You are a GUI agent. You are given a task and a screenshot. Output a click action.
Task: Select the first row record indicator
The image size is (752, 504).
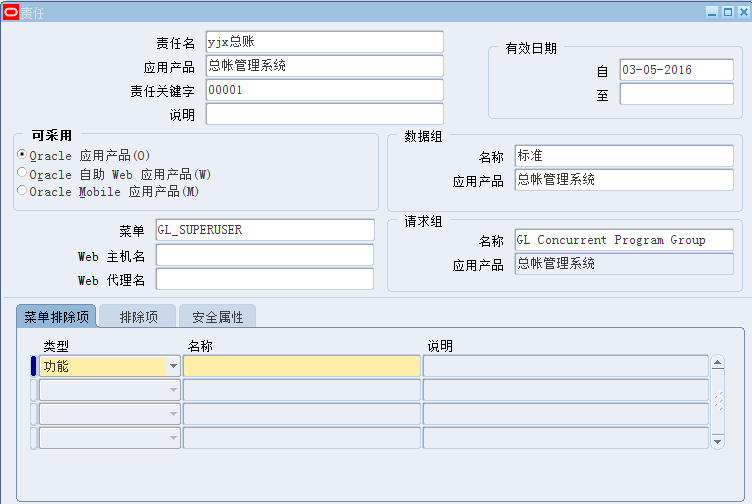[34, 366]
